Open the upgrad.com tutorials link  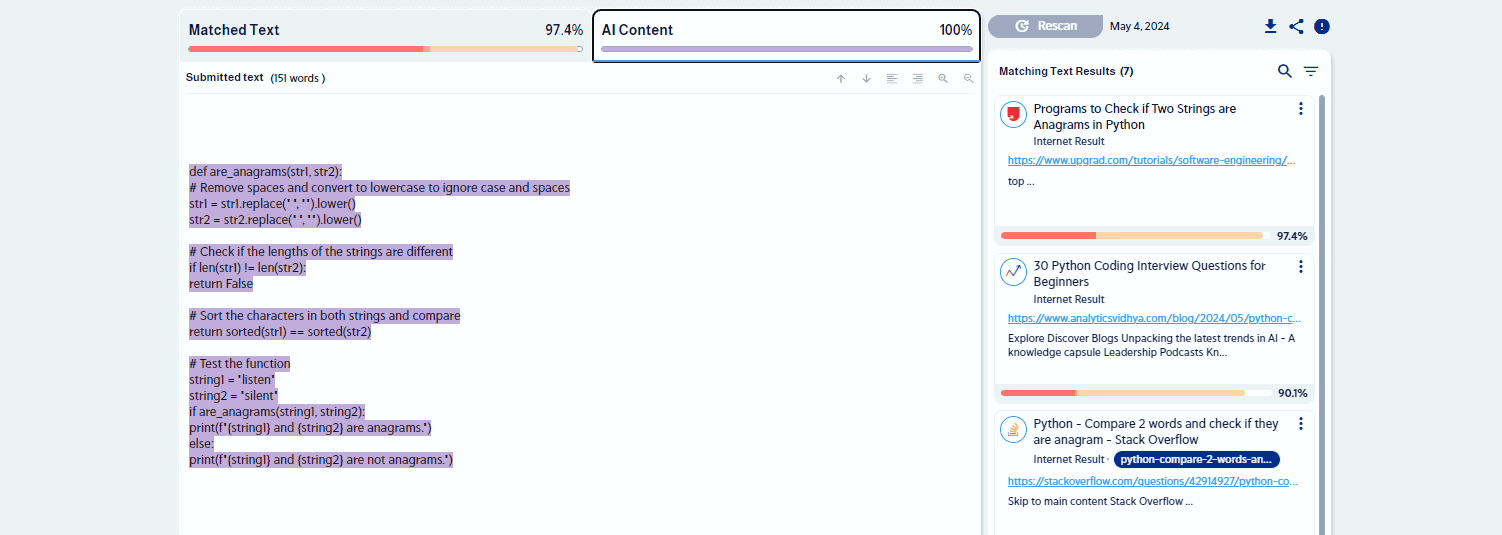(x=1151, y=160)
